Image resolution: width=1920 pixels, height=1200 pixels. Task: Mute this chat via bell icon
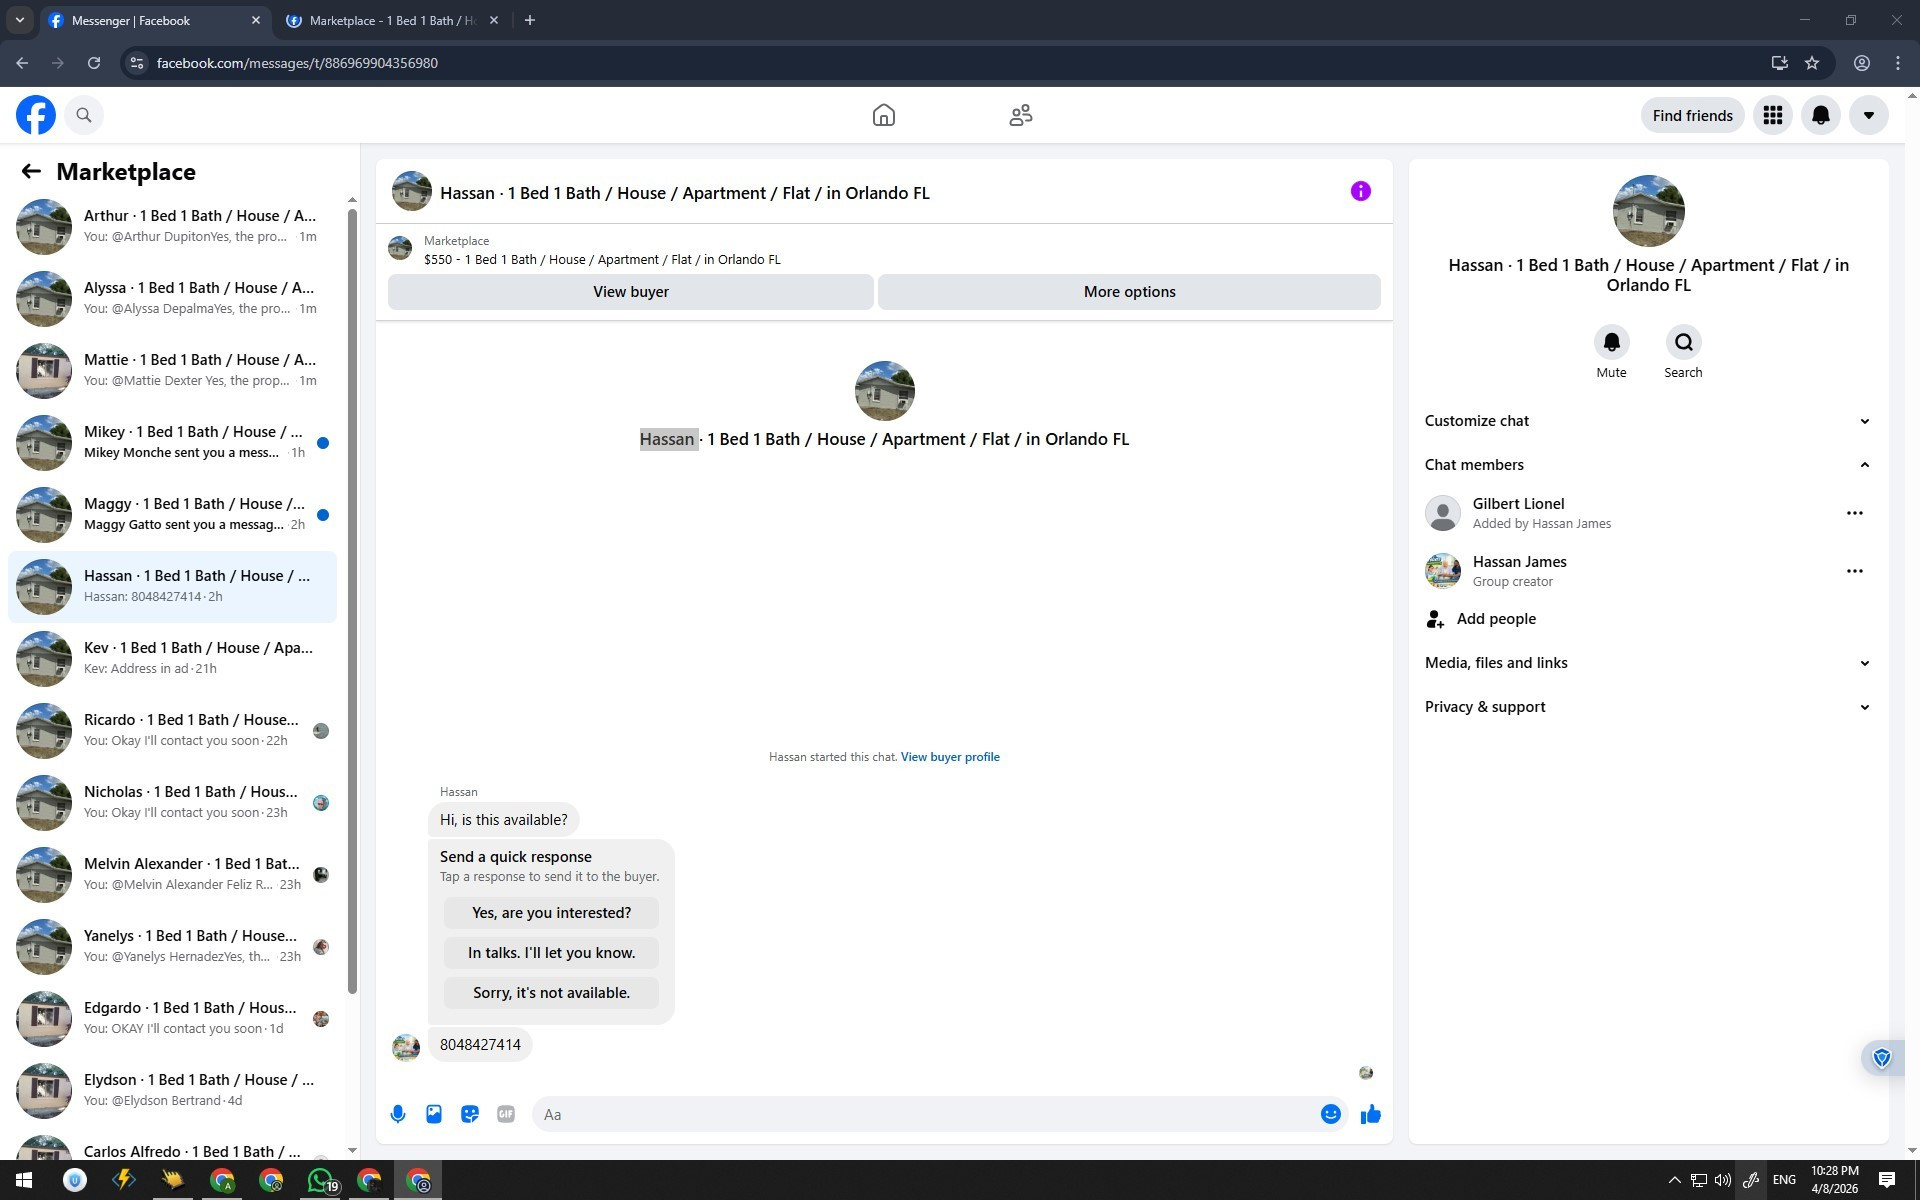coord(1611,343)
